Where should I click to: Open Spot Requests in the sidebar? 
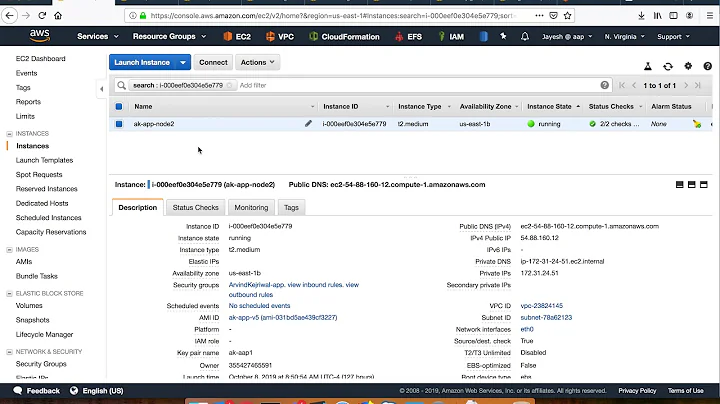[x=39, y=174]
